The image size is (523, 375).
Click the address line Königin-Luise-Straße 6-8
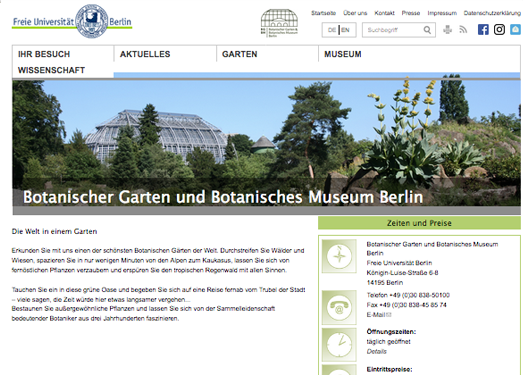(x=402, y=273)
